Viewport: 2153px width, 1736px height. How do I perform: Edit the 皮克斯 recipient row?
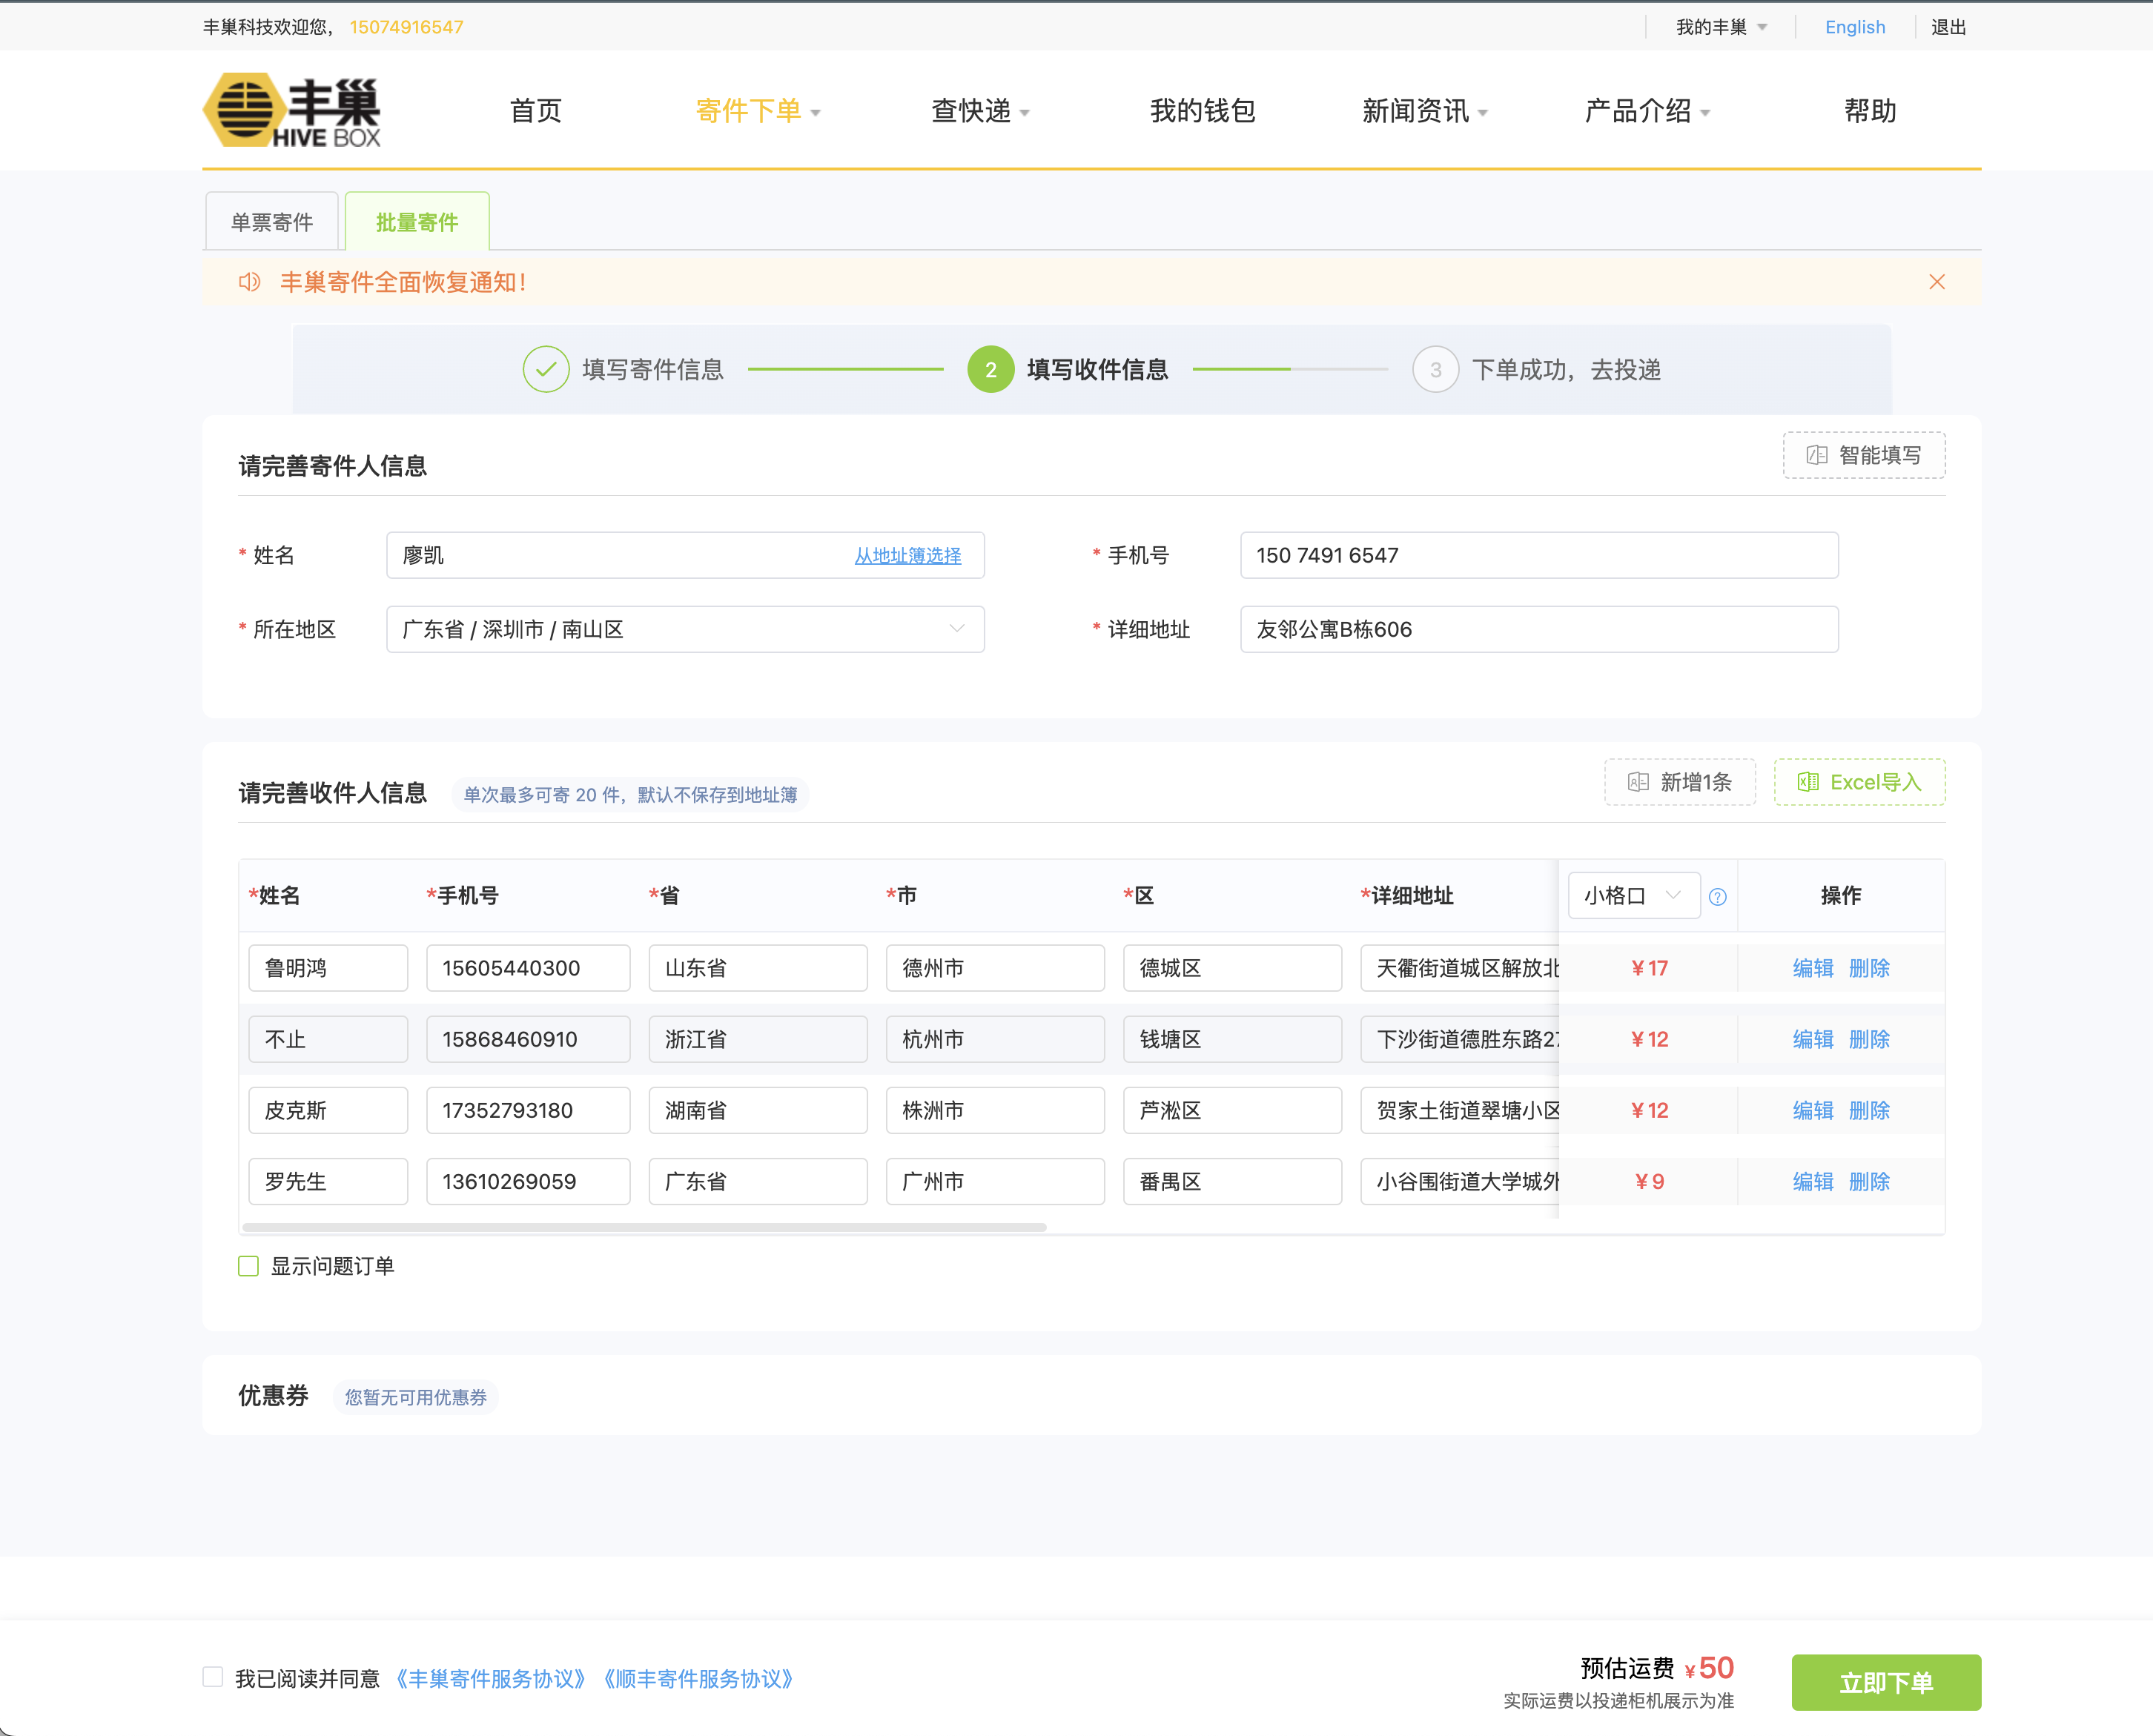coord(1812,1110)
